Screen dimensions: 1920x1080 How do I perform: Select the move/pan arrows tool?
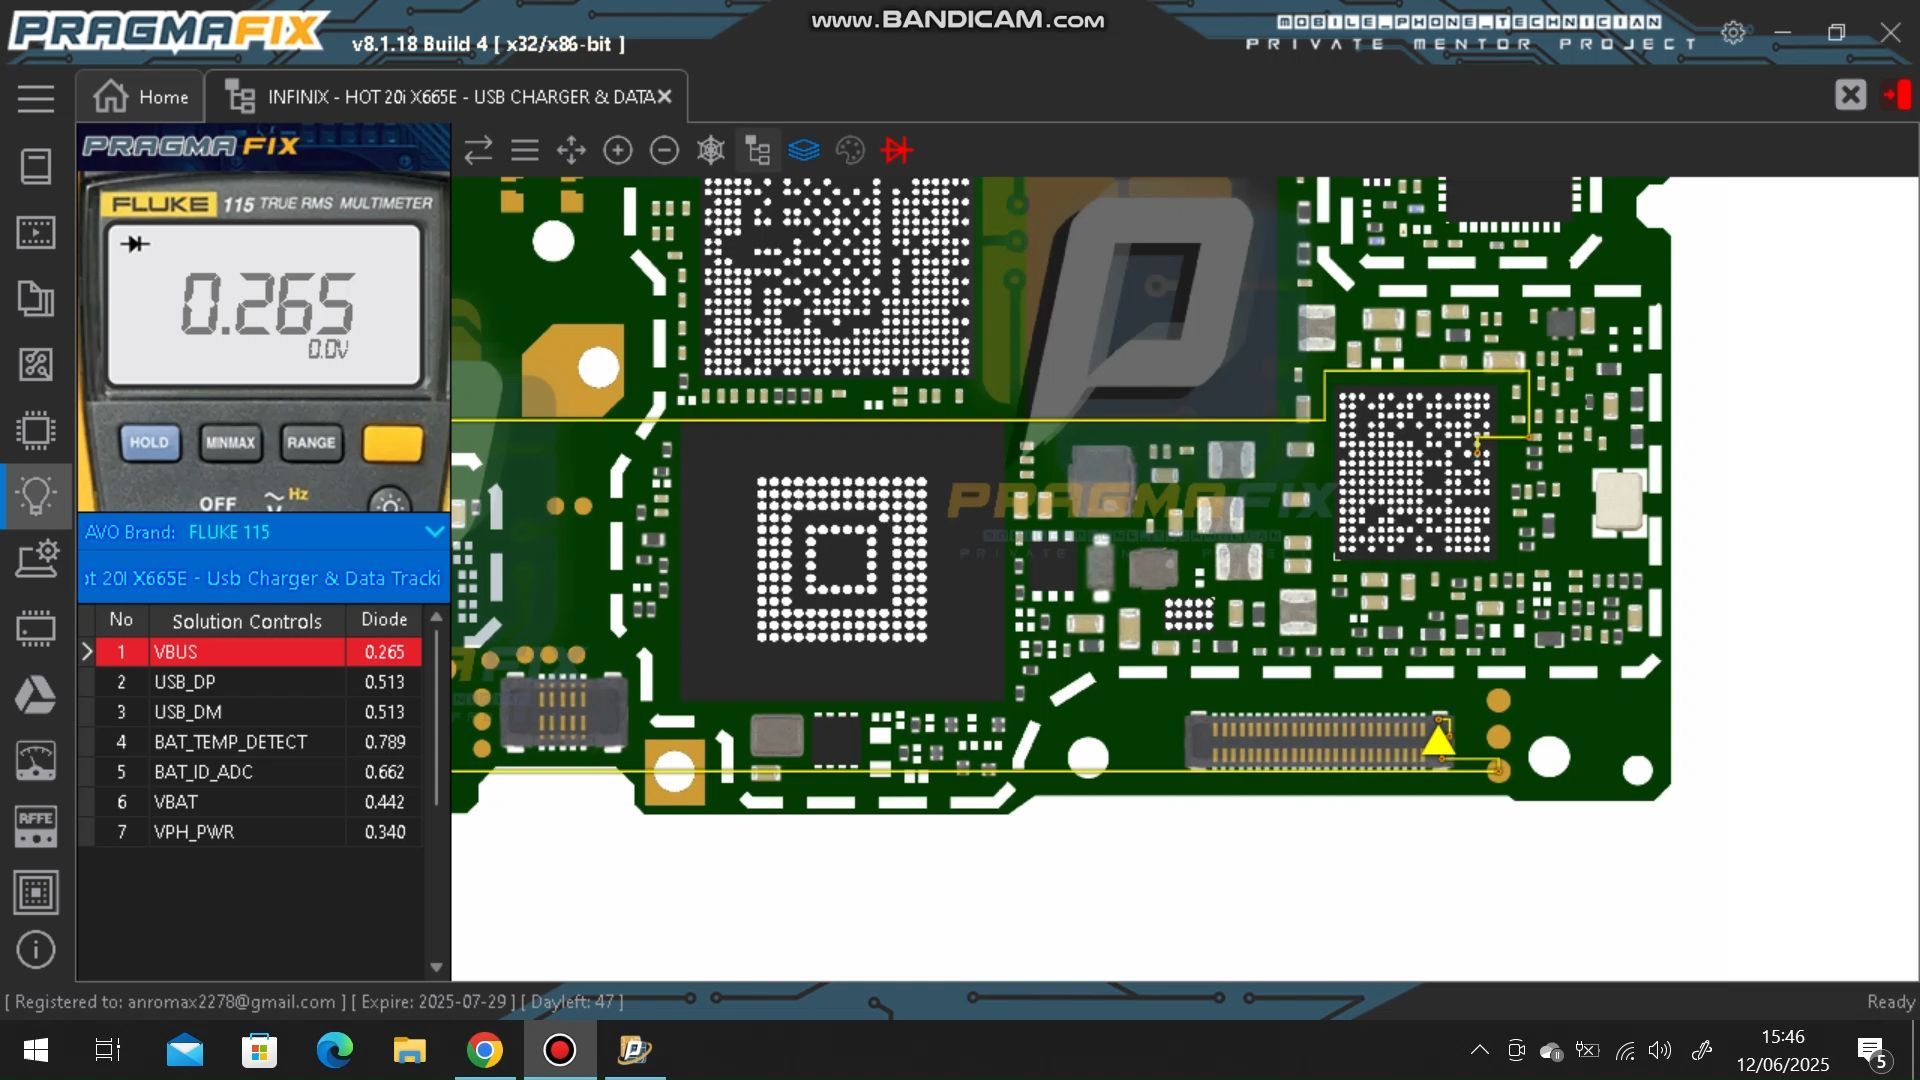571,150
